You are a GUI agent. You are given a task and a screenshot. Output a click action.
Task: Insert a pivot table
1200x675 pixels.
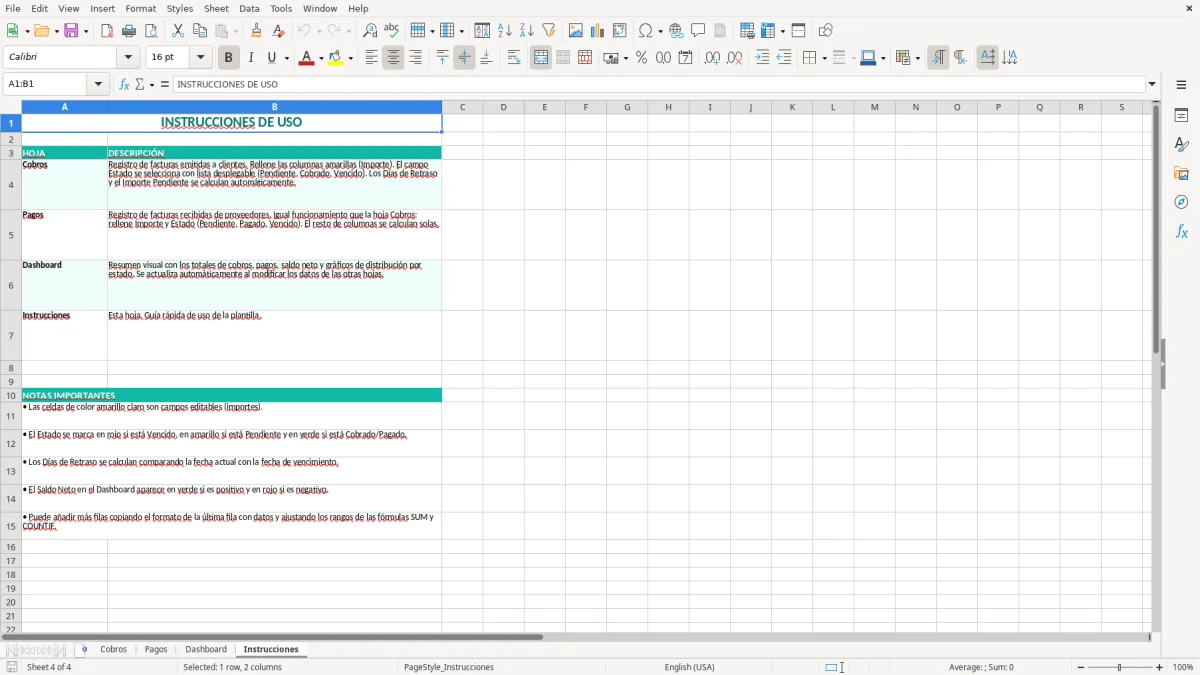pos(620,31)
